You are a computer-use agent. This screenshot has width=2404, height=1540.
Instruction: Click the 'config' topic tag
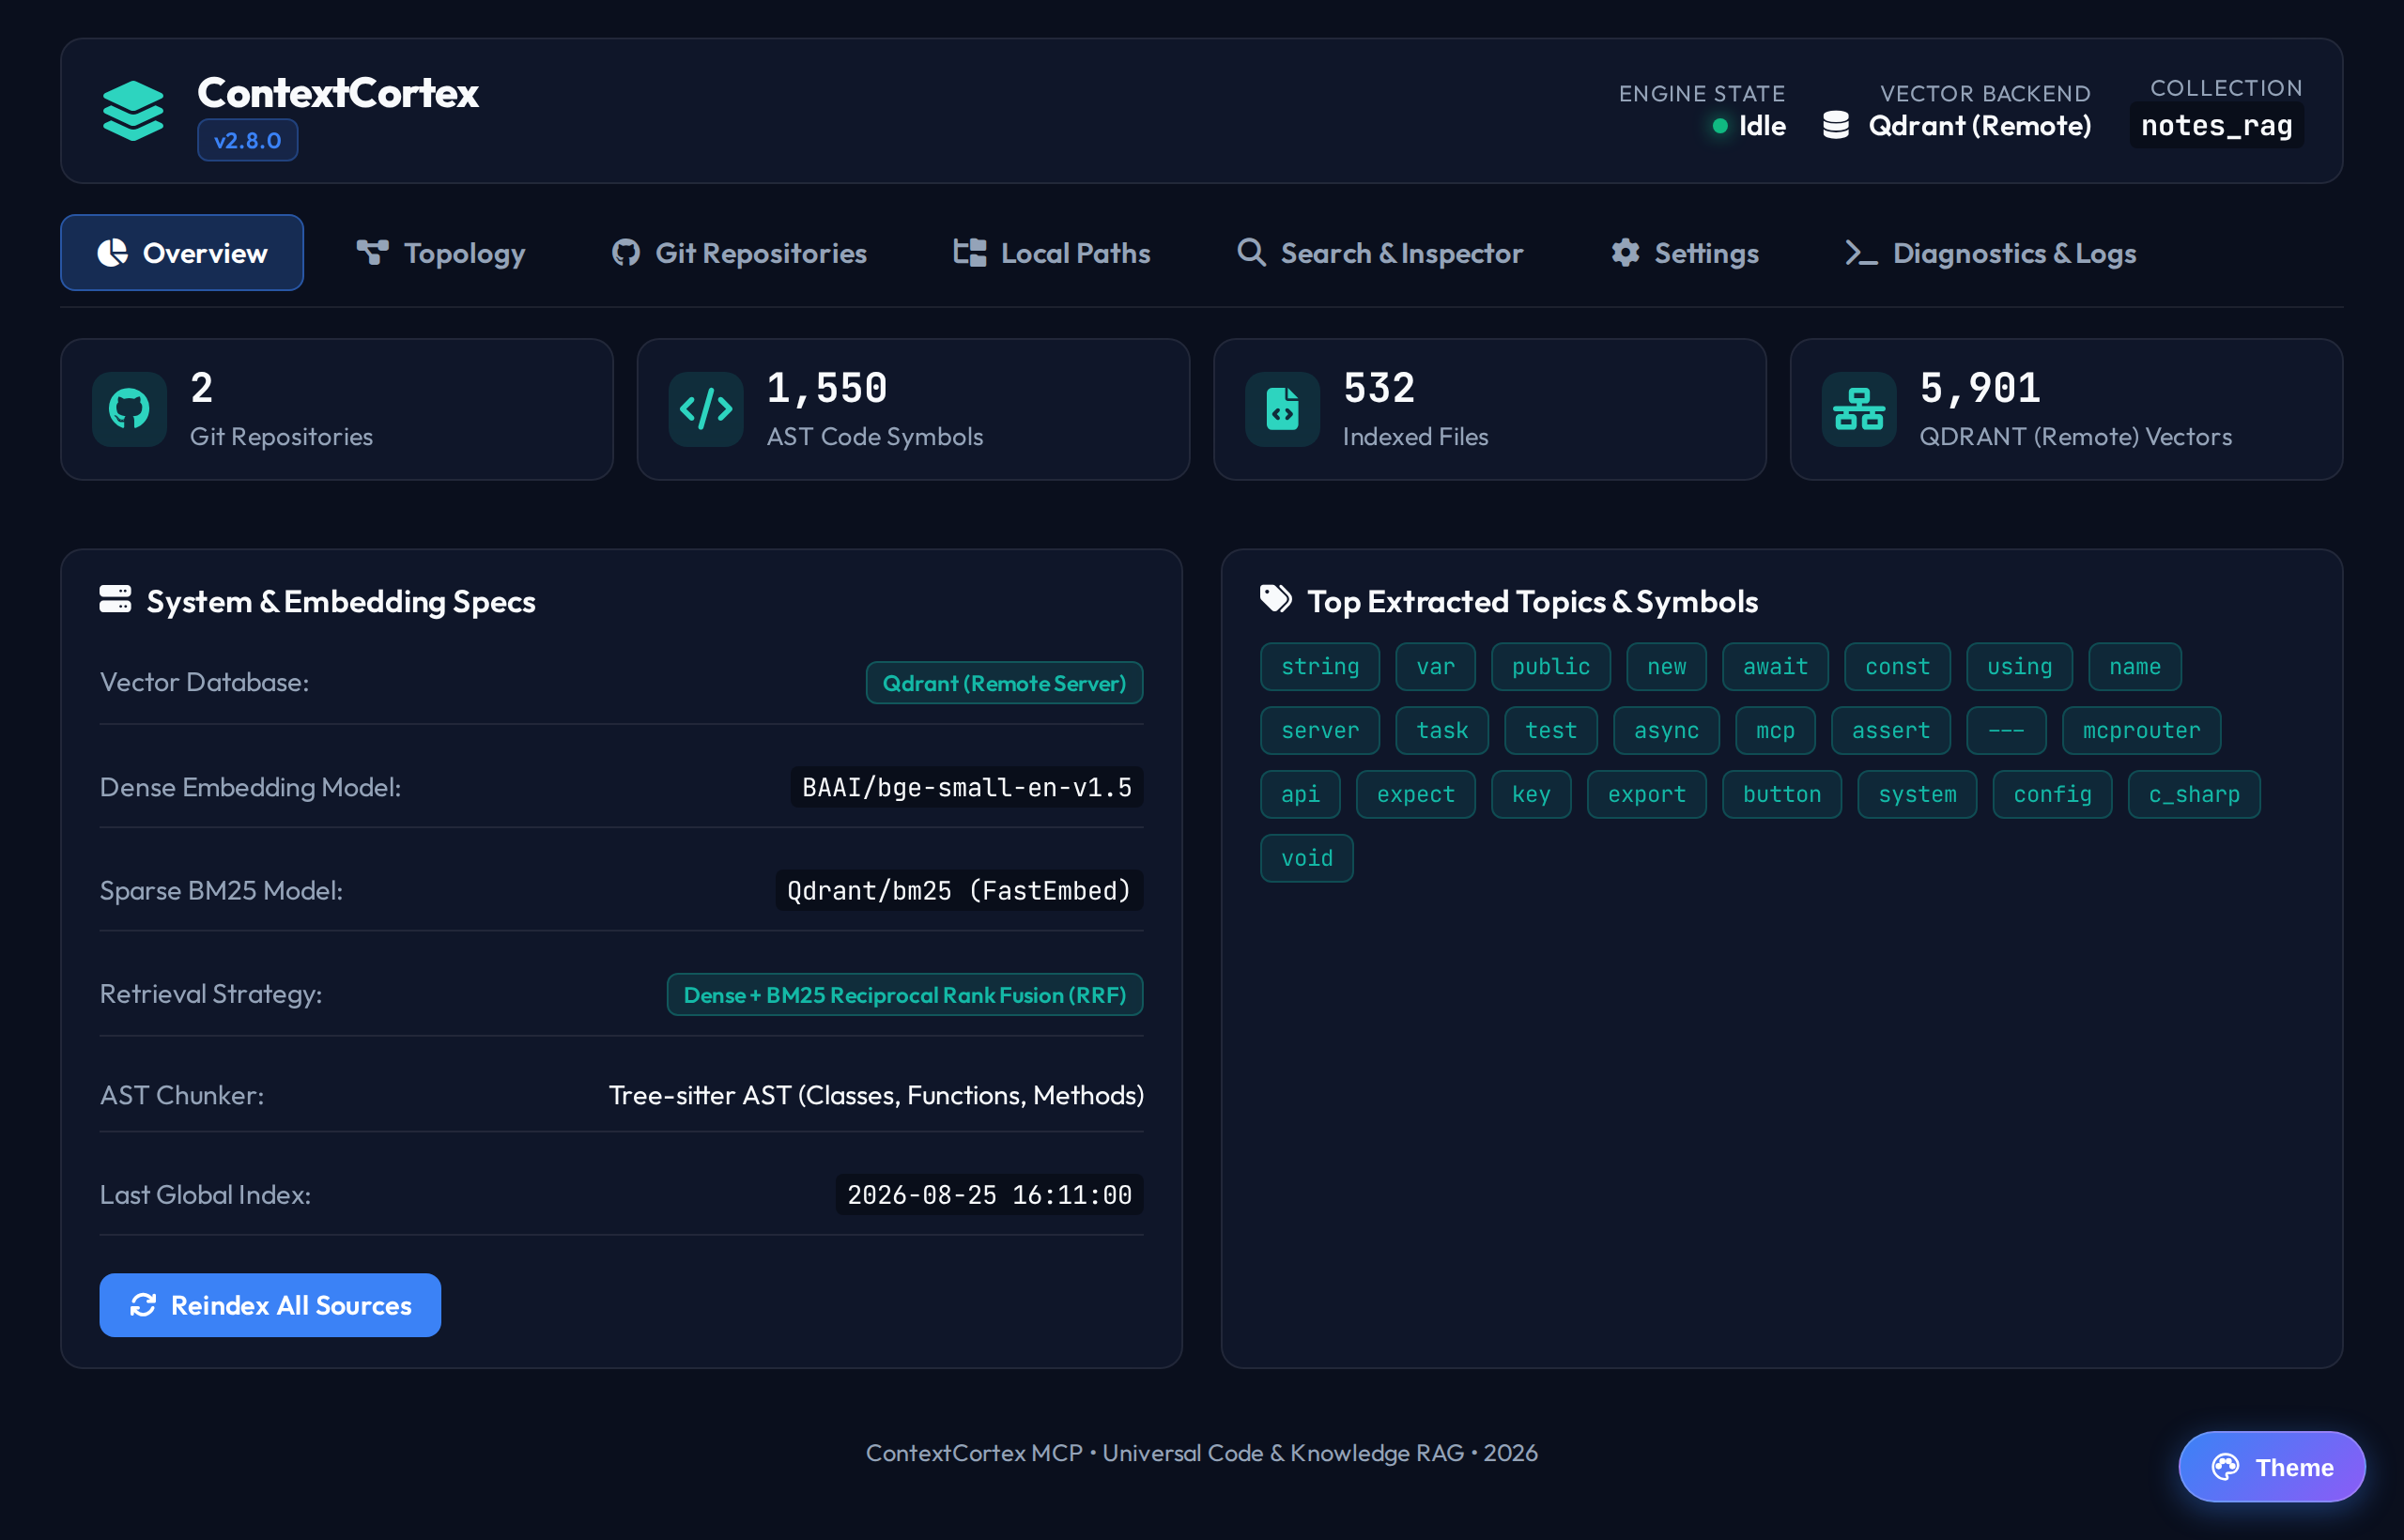(x=2052, y=795)
